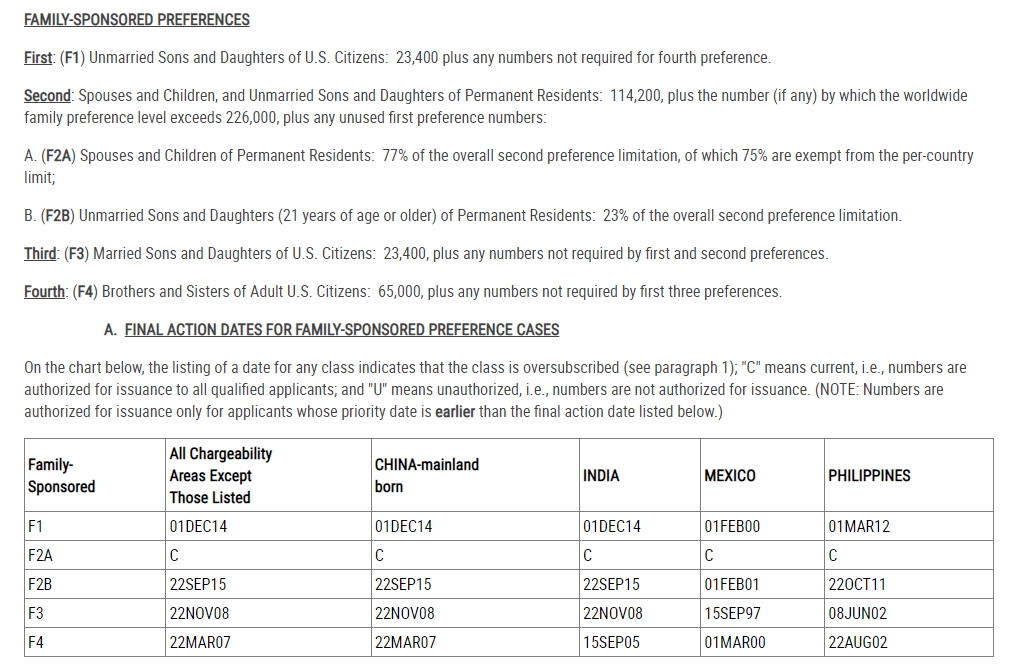Click the underlined 'Third' preference label
This screenshot has height=668, width=1014.
click(40, 253)
